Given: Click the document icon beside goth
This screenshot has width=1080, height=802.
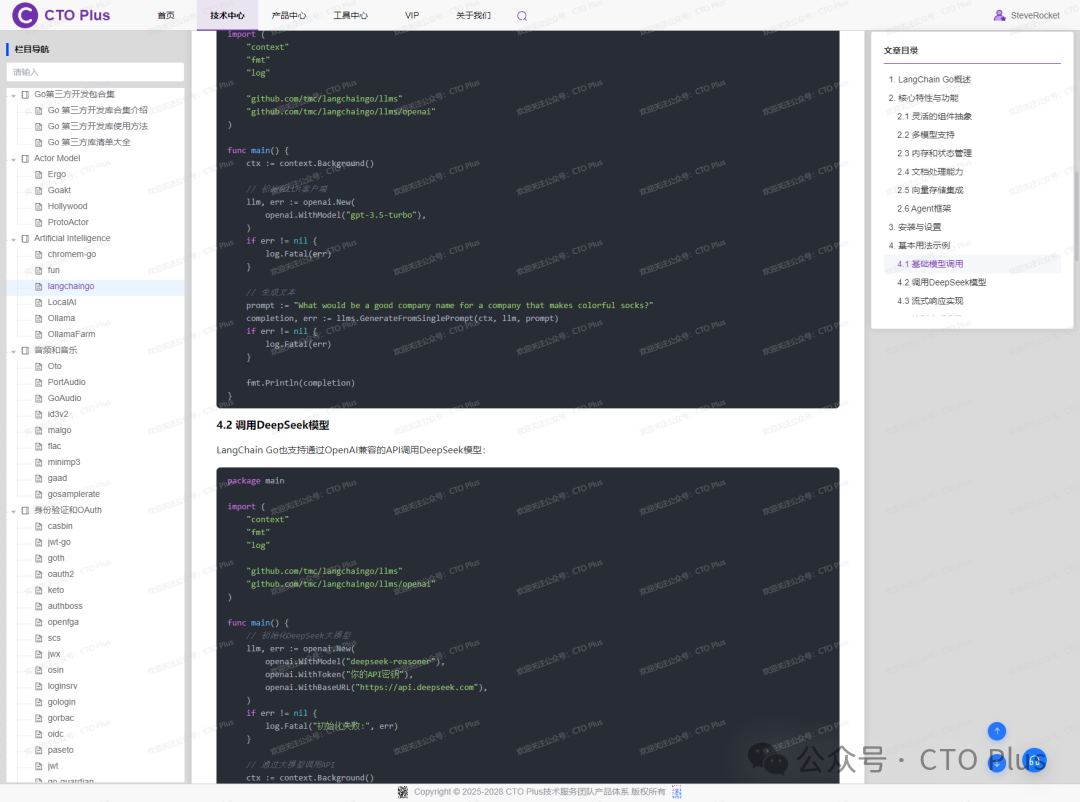Looking at the screenshot, I should pyautogui.click(x=39, y=558).
